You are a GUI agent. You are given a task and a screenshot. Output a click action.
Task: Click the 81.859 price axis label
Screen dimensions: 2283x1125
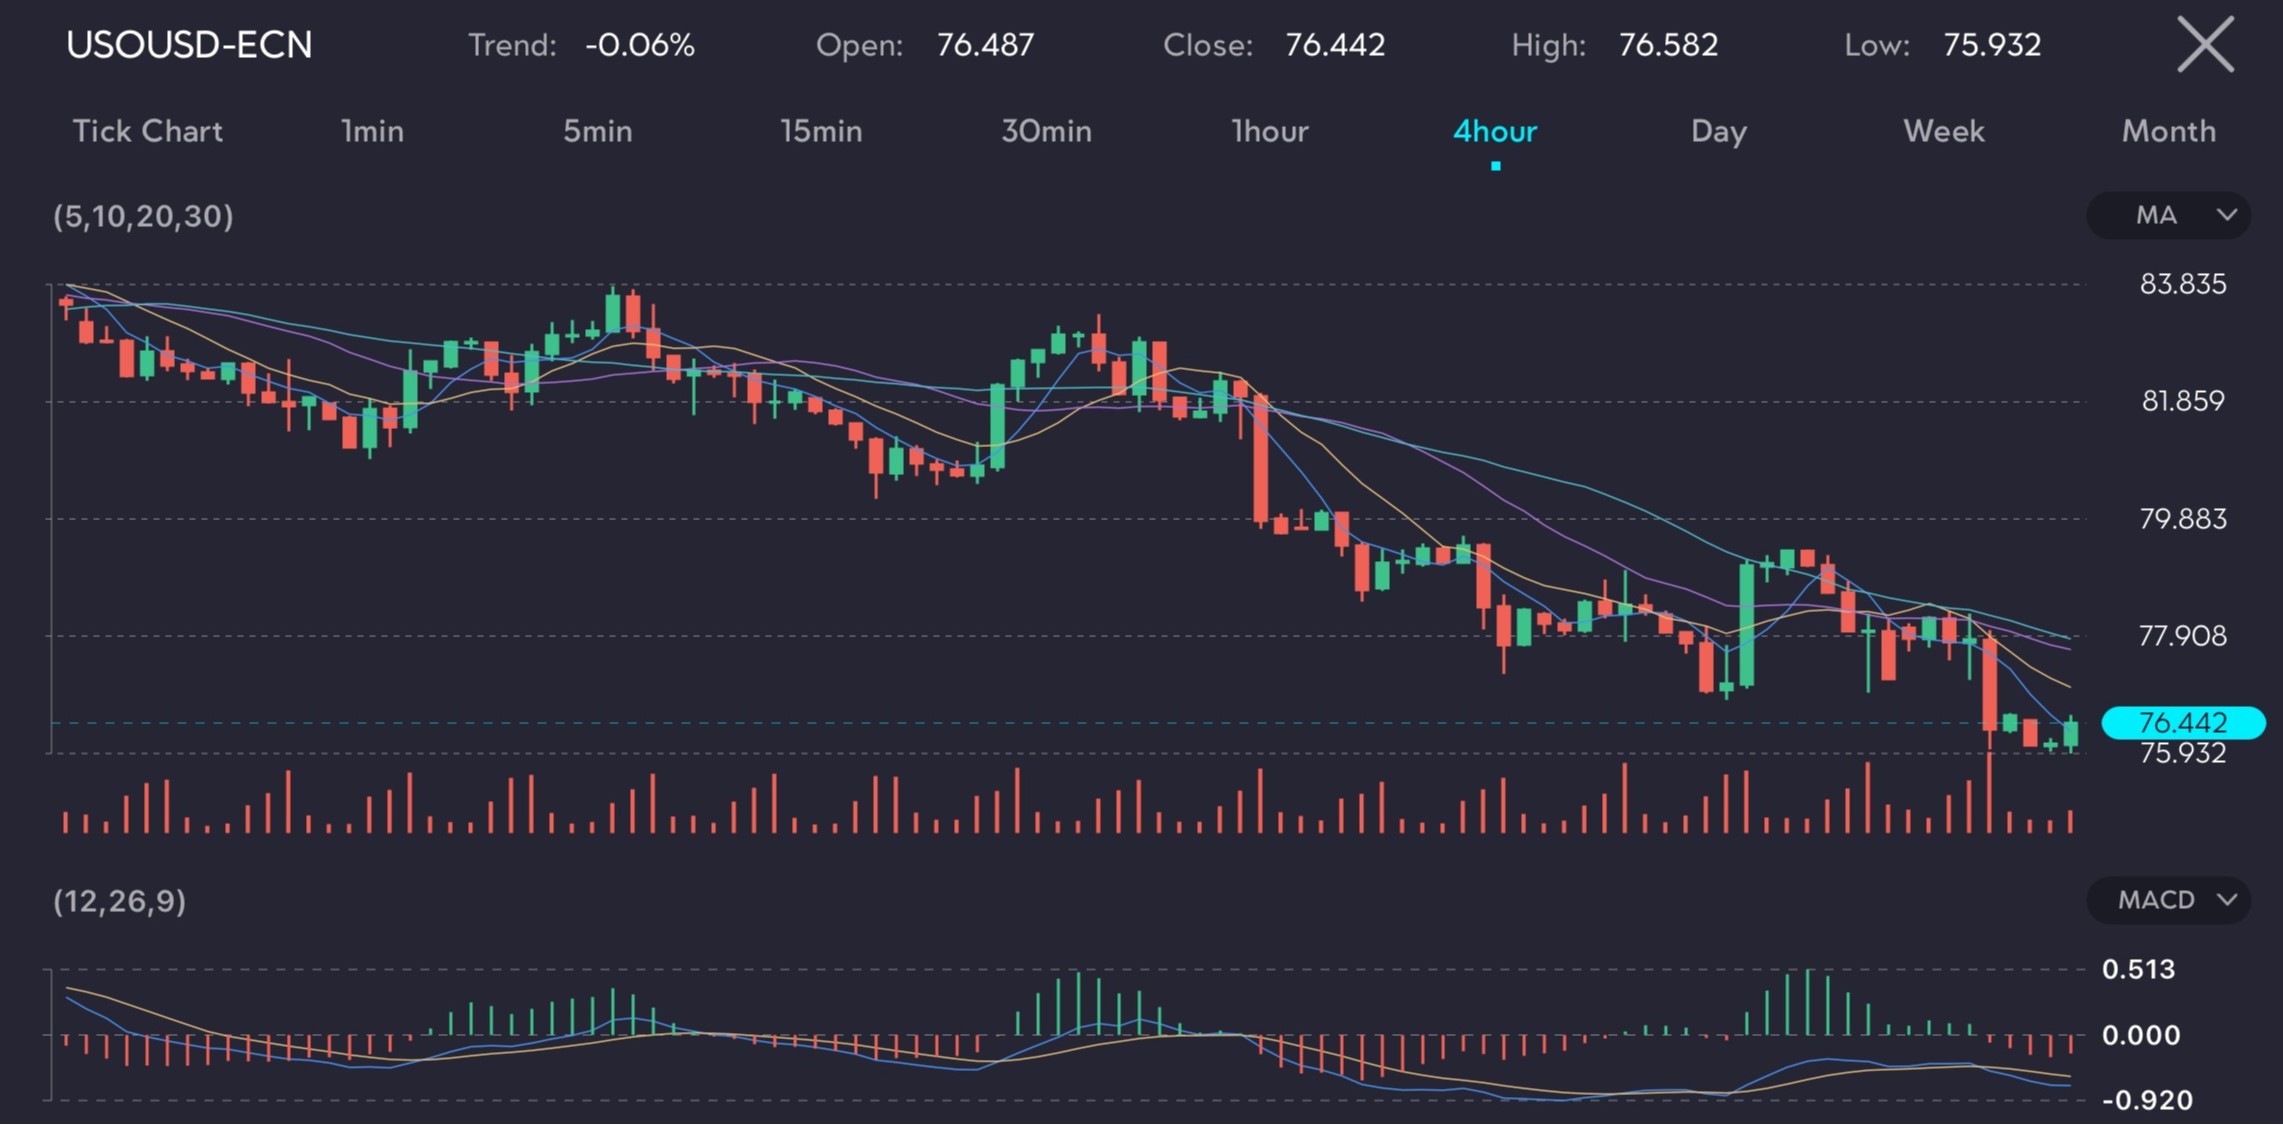[2183, 401]
